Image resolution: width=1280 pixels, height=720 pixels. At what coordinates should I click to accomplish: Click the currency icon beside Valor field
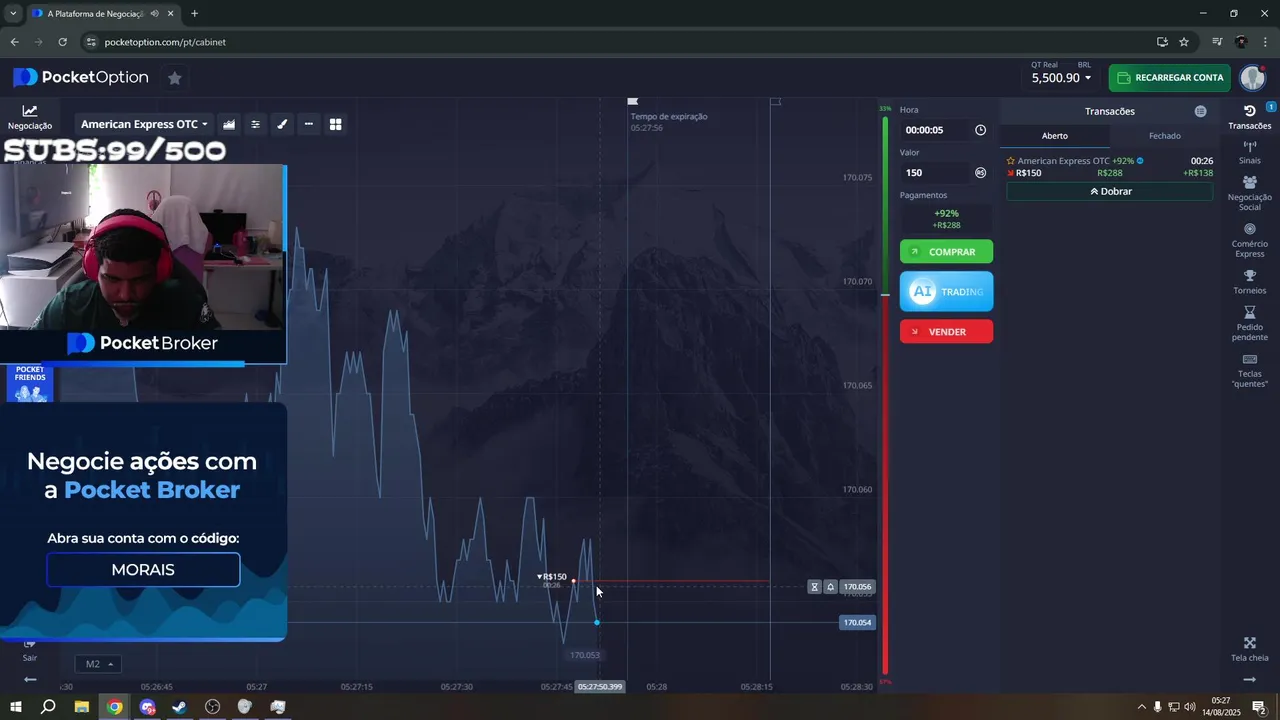[x=980, y=173]
